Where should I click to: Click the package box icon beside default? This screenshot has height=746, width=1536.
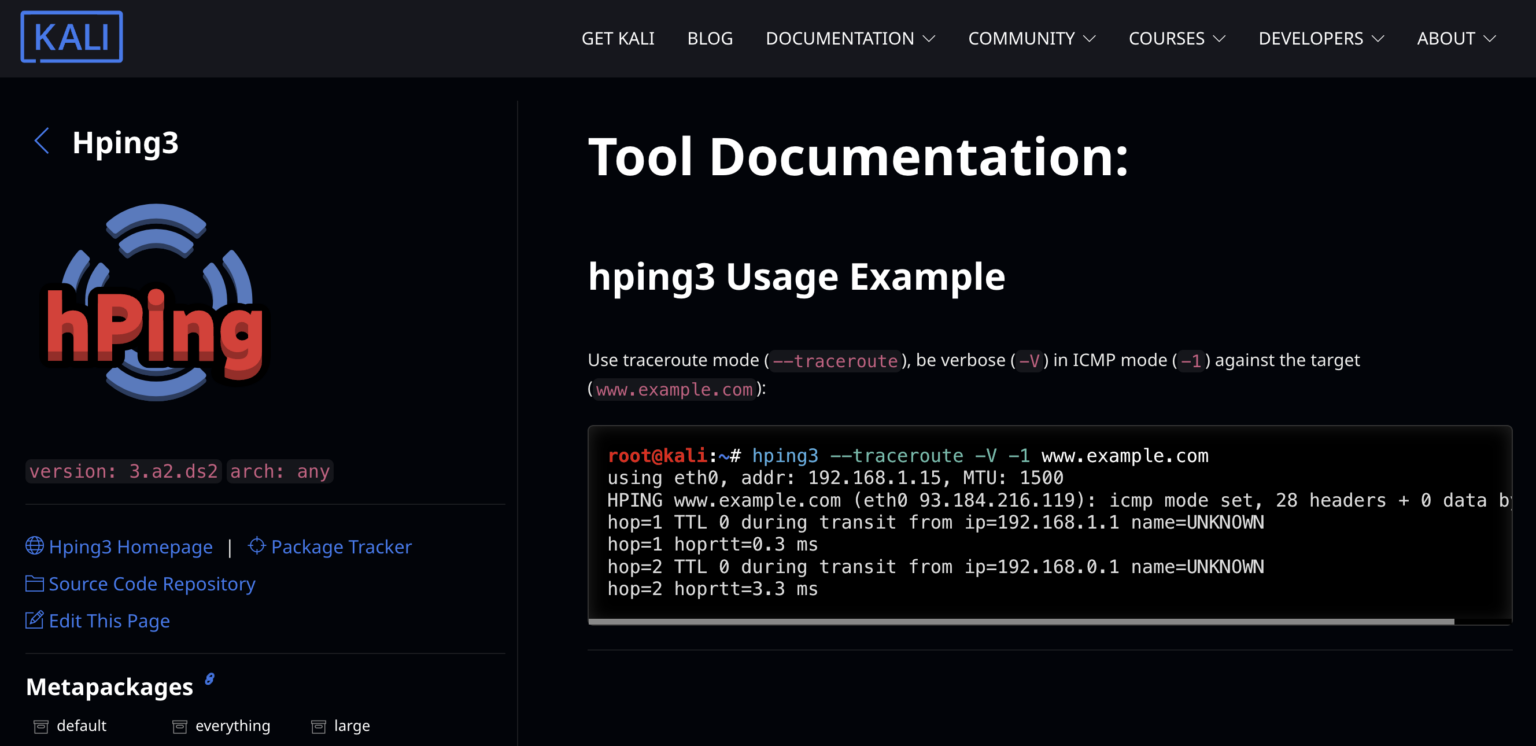(x=40, y=725)
